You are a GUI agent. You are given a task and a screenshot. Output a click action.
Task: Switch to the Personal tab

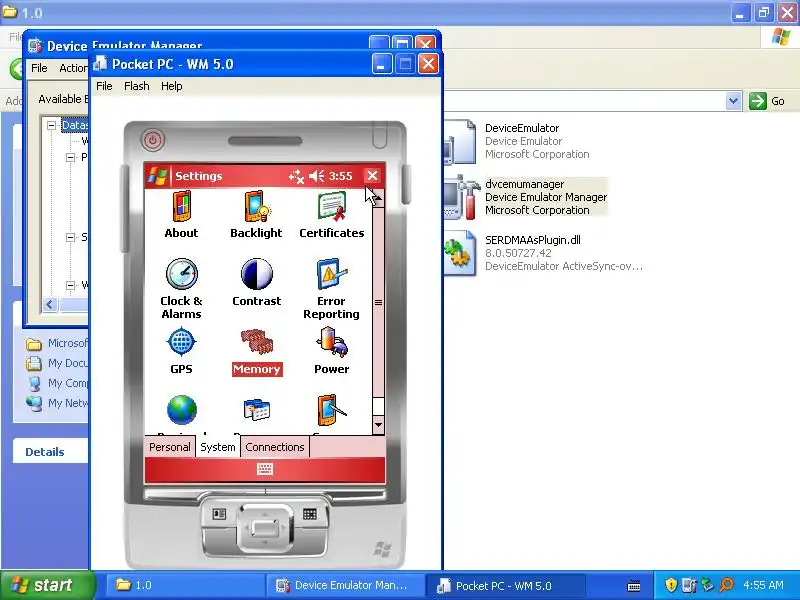(169, 447)
